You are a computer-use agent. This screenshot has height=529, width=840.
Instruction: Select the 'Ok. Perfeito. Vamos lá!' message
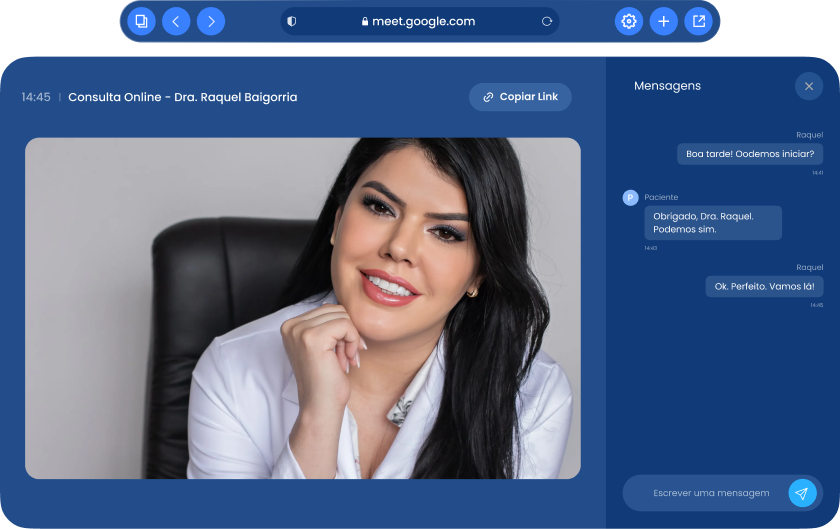click(764, 286)
